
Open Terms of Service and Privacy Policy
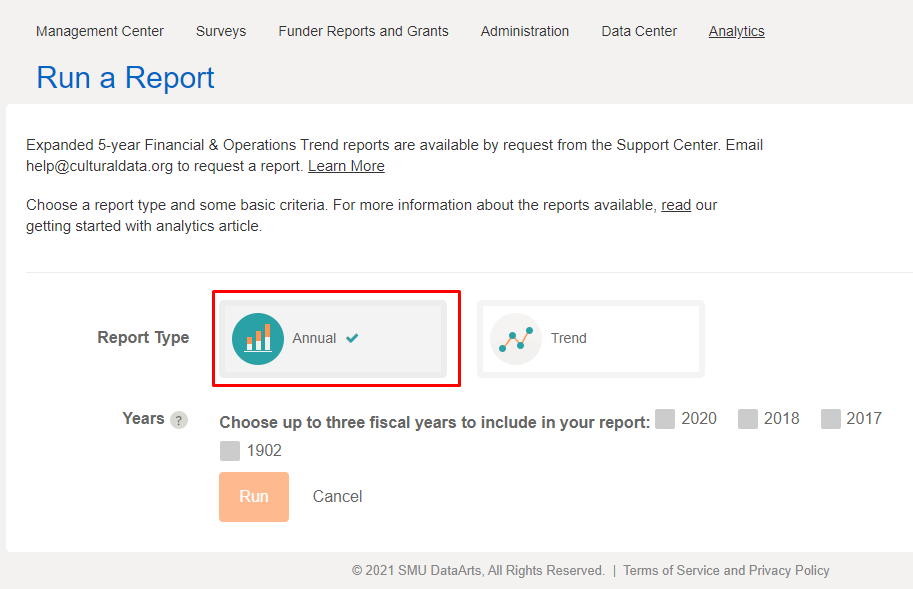point(726,570)
